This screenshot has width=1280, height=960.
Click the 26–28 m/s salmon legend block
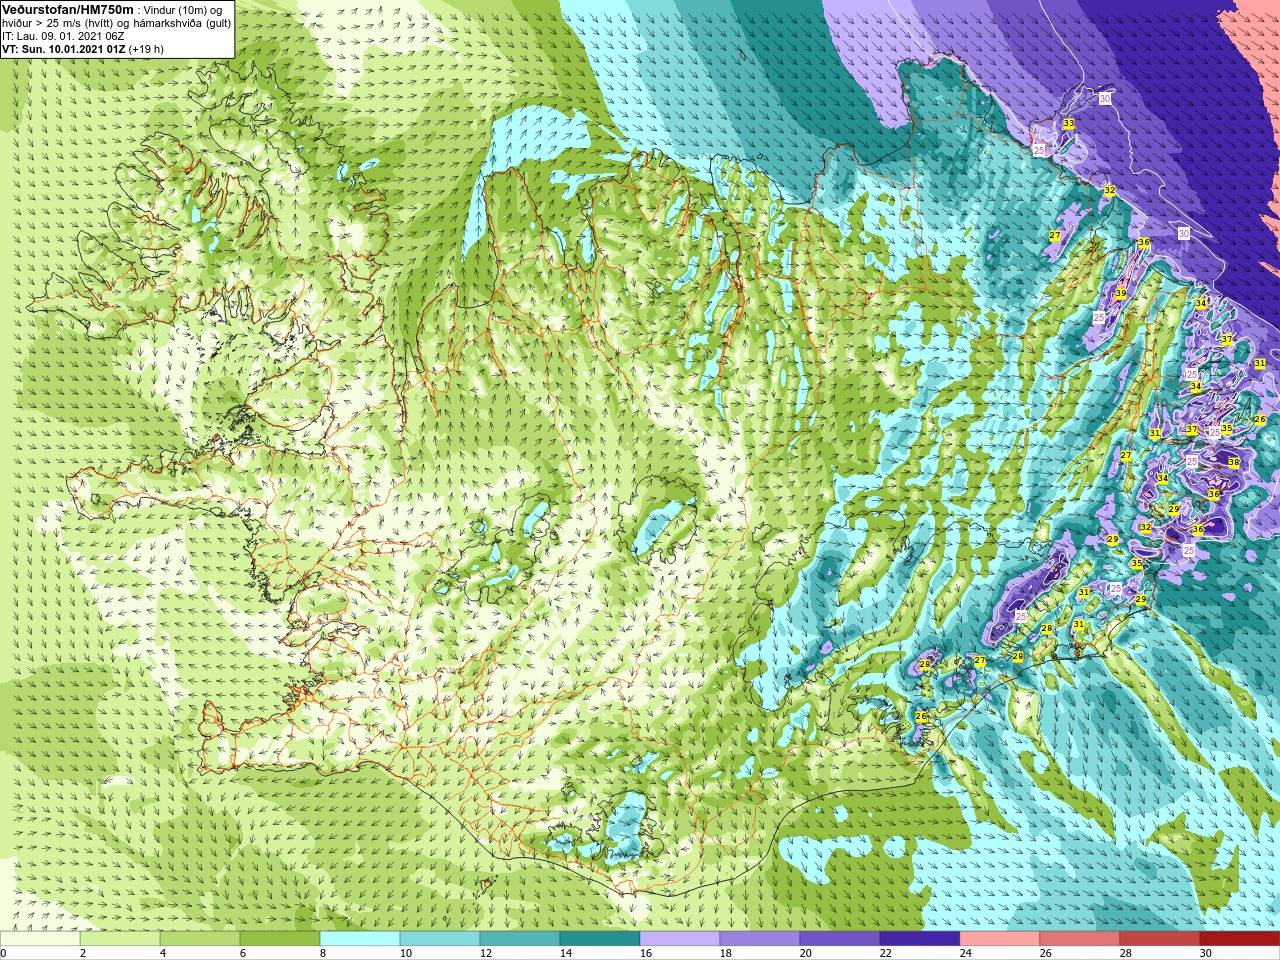(x=1080, y=939)
